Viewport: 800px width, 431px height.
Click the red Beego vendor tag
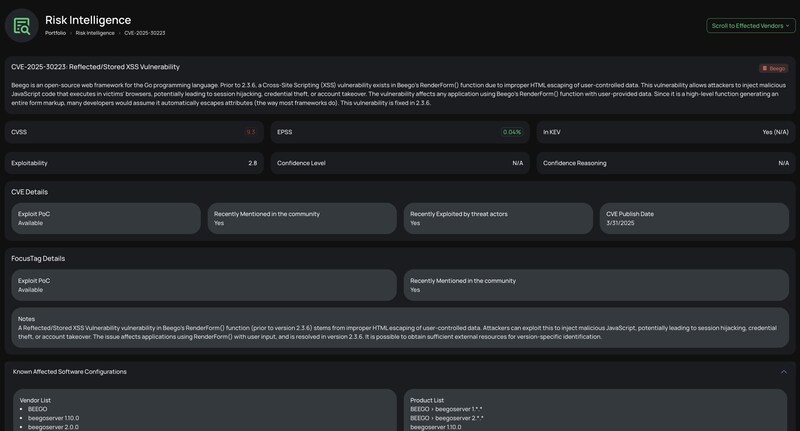pyautogui.click(x=773, y=68)
